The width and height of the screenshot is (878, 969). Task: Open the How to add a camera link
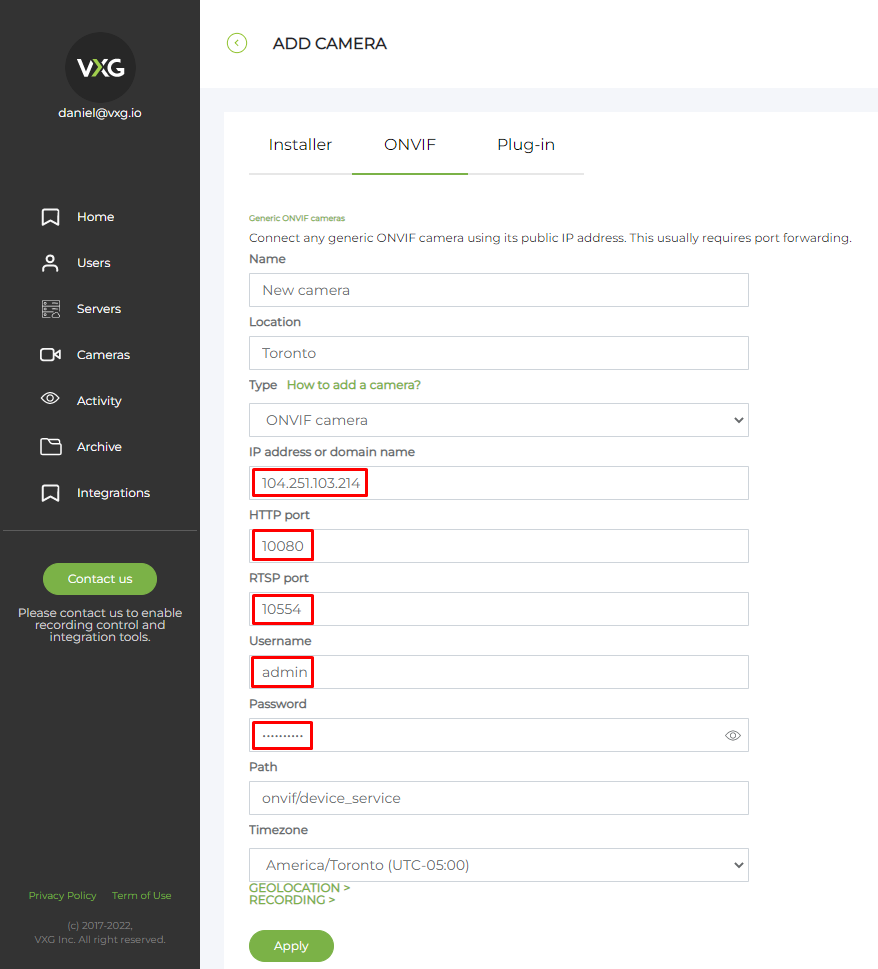pyautogui.click(x=353, y=384)
